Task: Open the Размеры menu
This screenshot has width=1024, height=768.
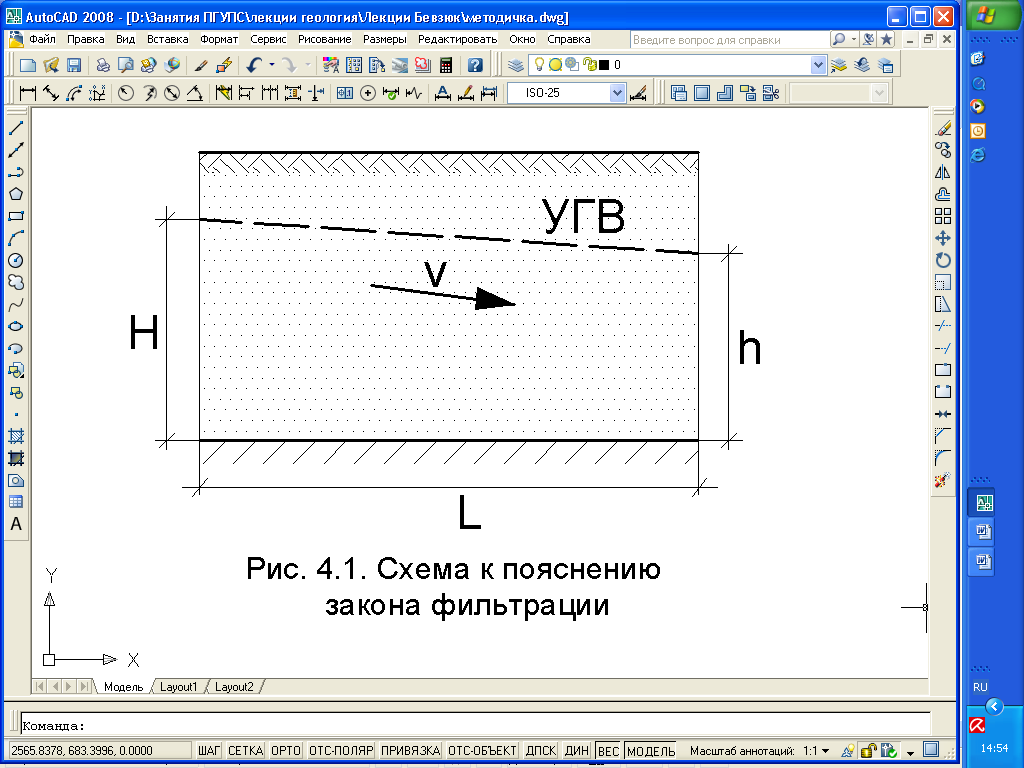Action: [x=385, y=39]
